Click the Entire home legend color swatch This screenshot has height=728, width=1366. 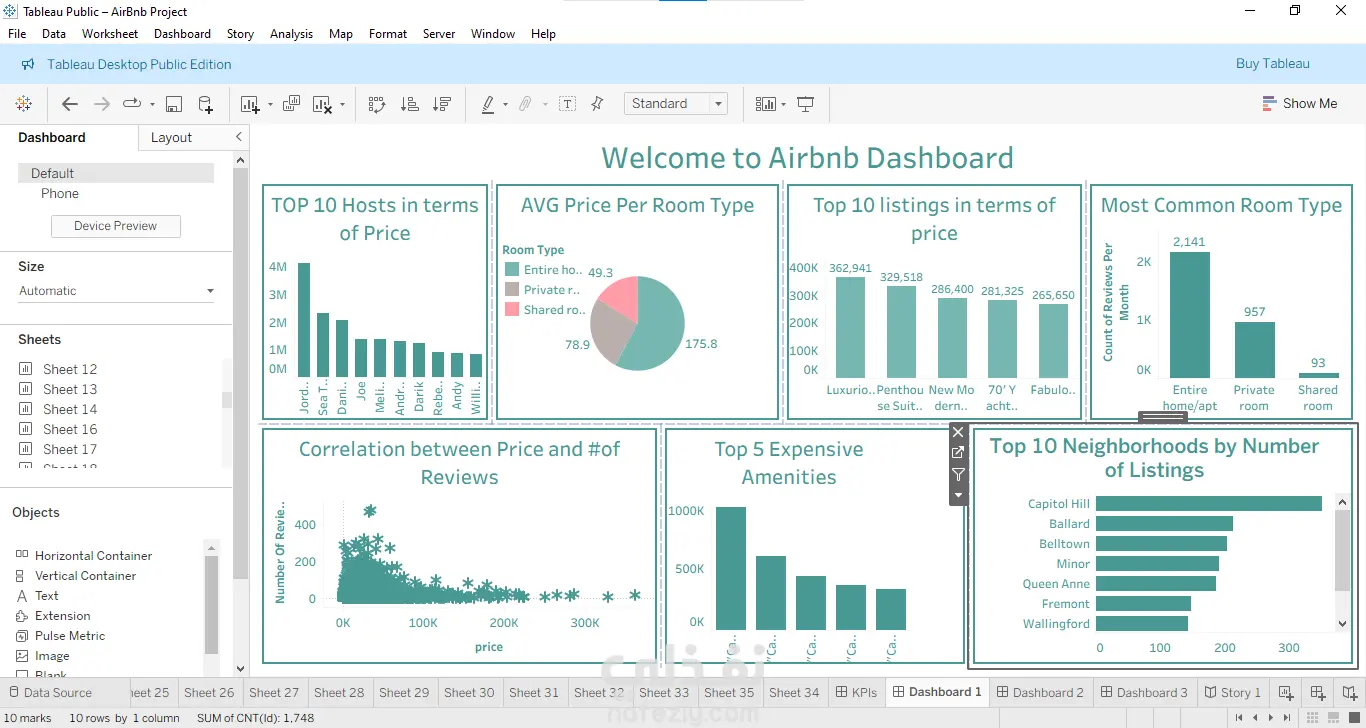point(512,270)
